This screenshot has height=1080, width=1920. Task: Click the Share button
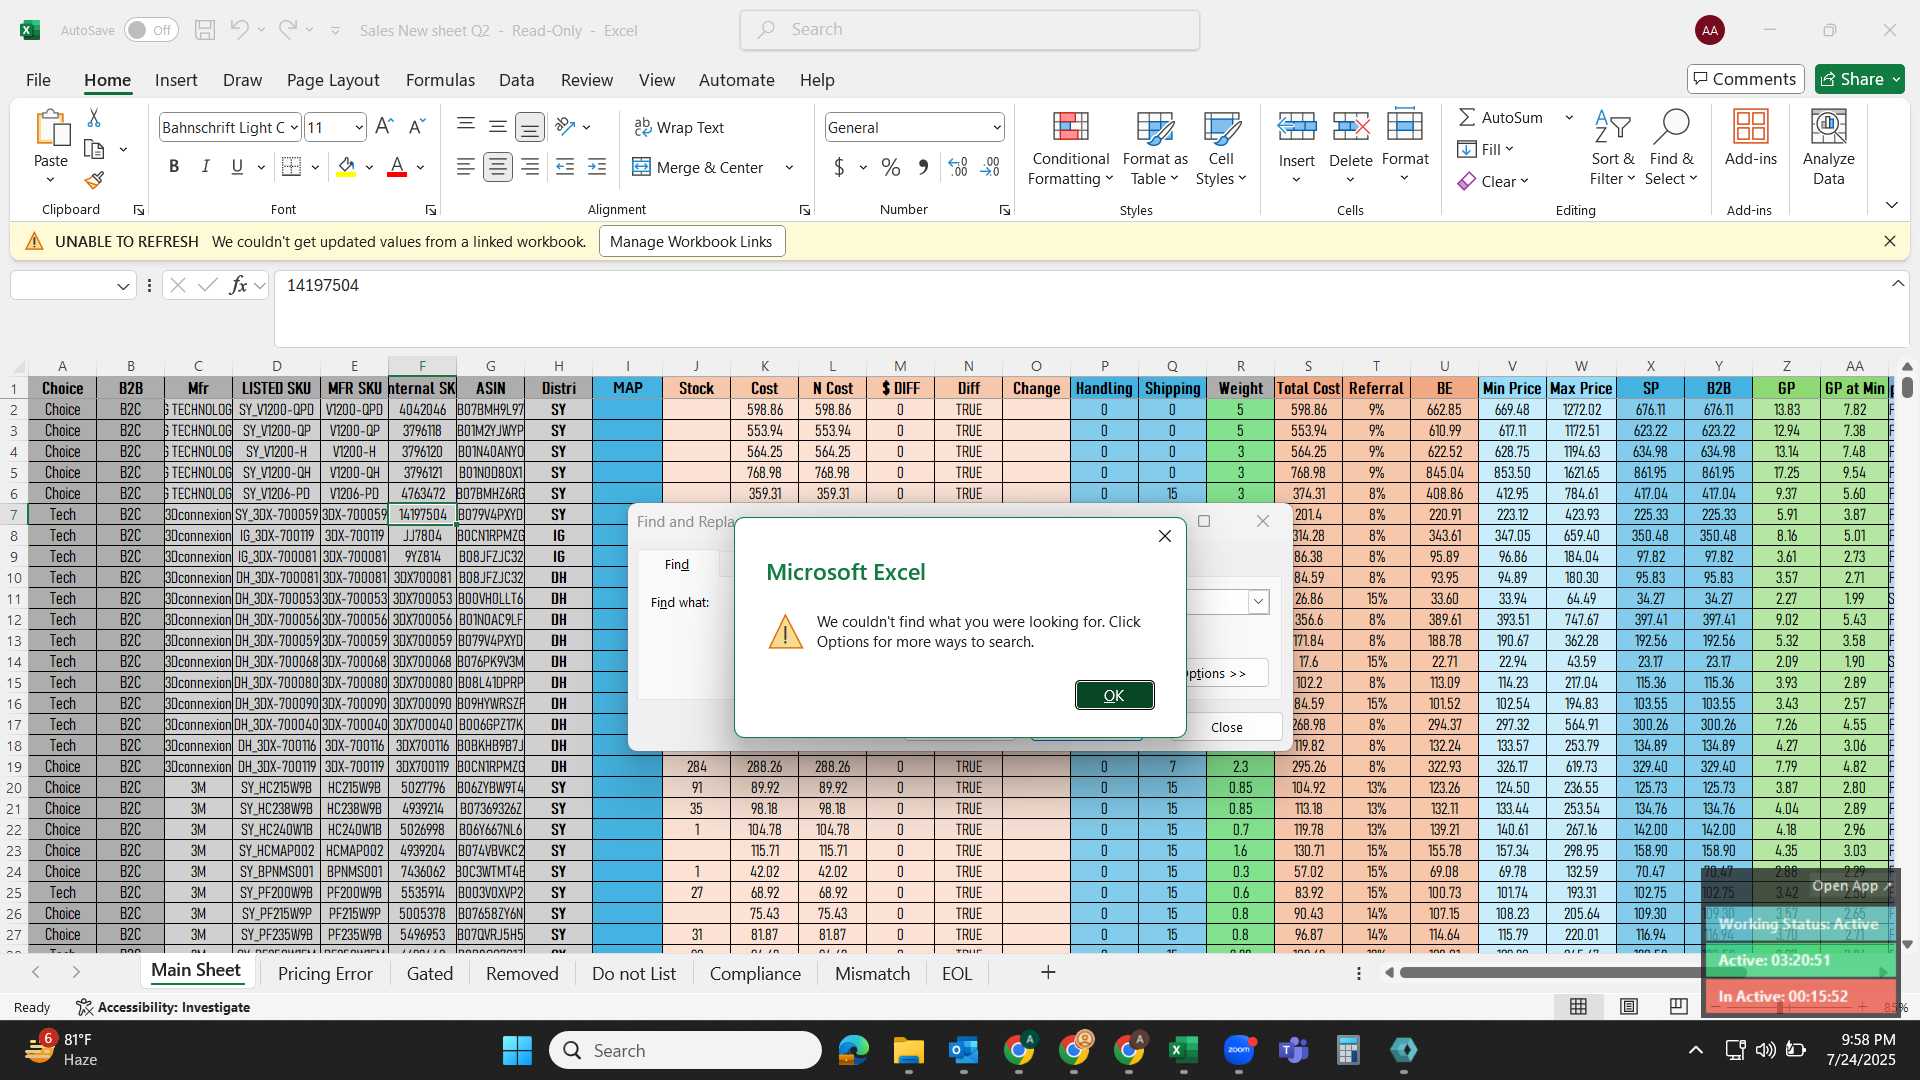click(1859, 79)
